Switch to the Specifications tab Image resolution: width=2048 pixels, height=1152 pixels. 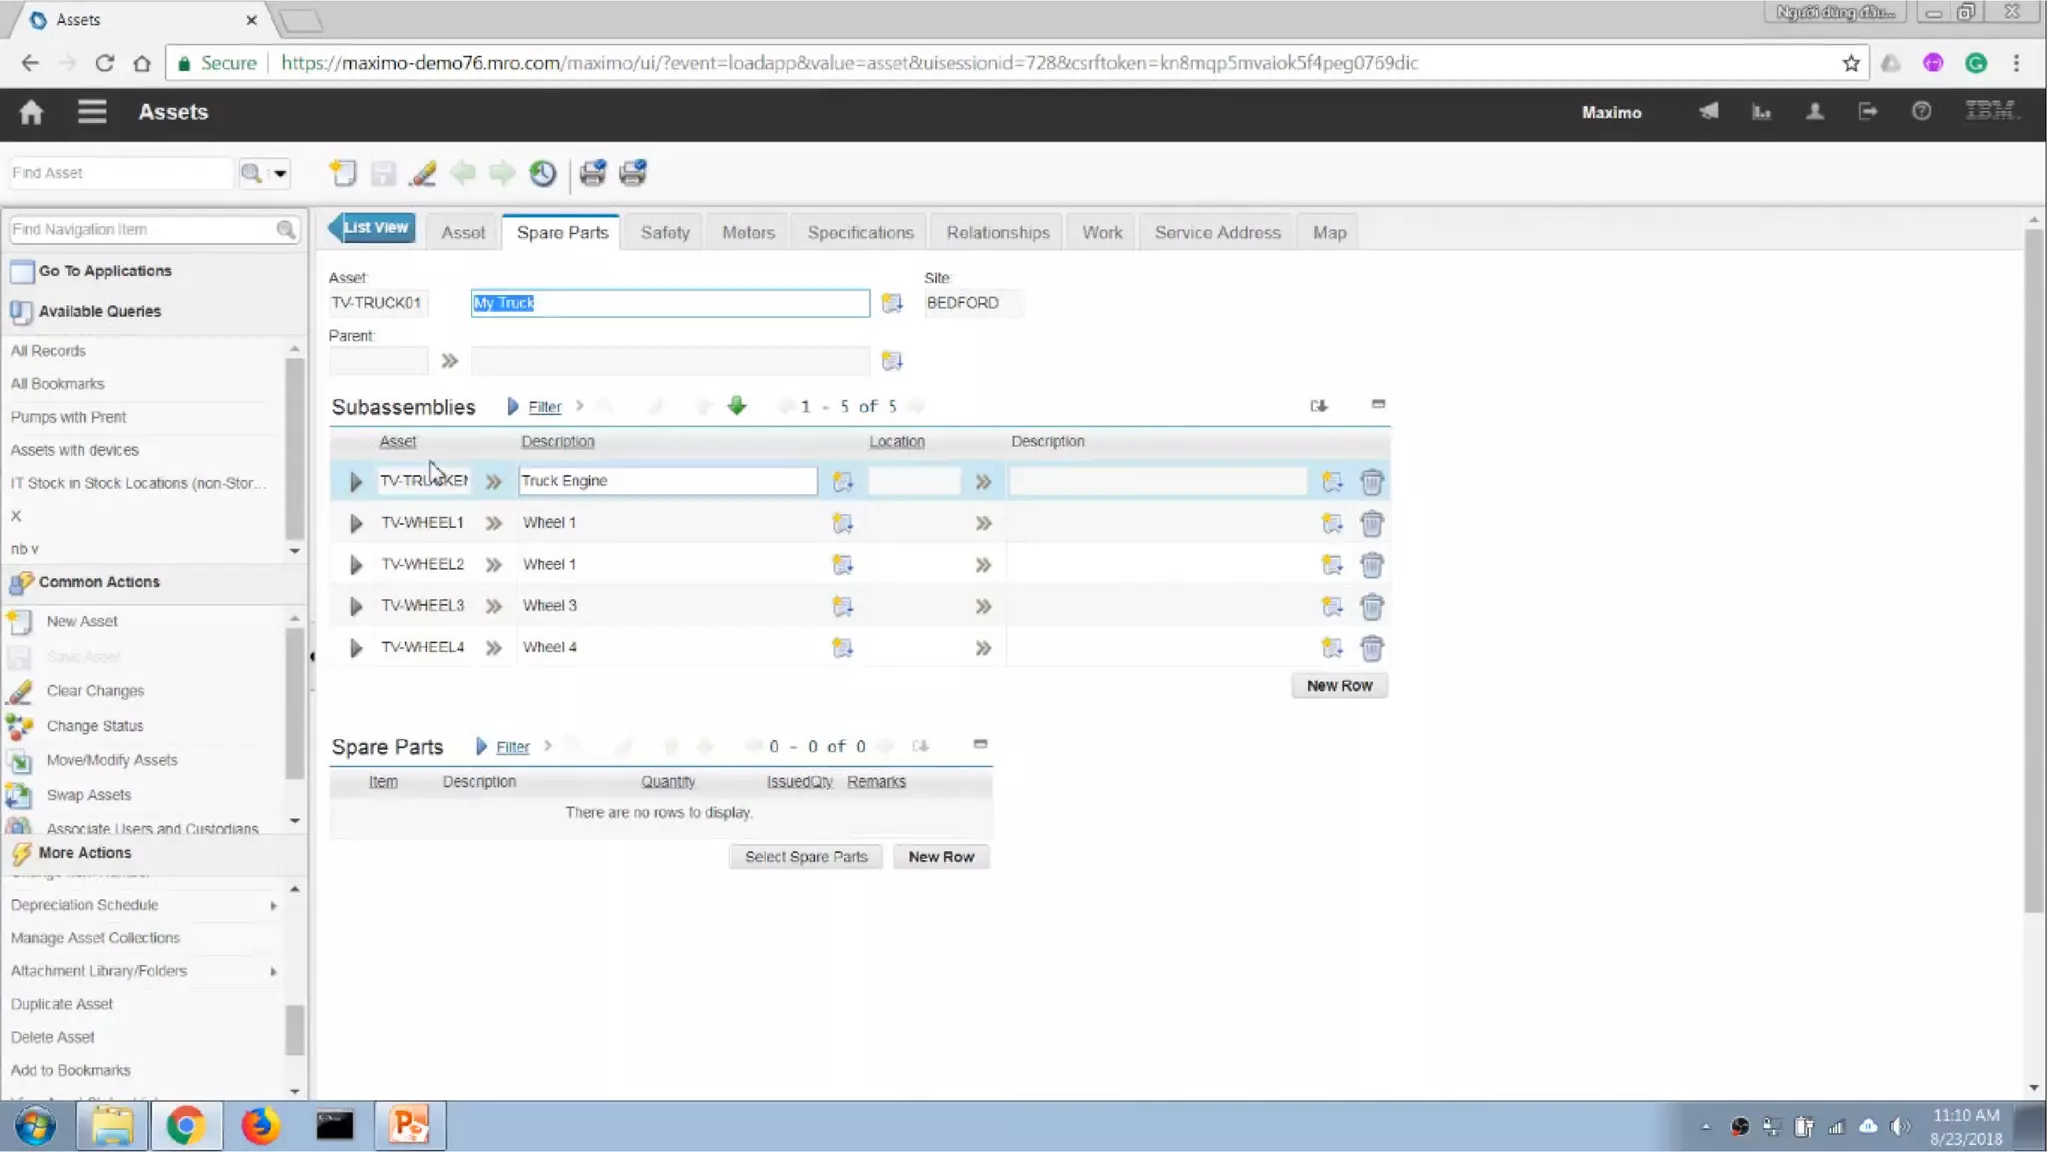(x=860, y=232)
